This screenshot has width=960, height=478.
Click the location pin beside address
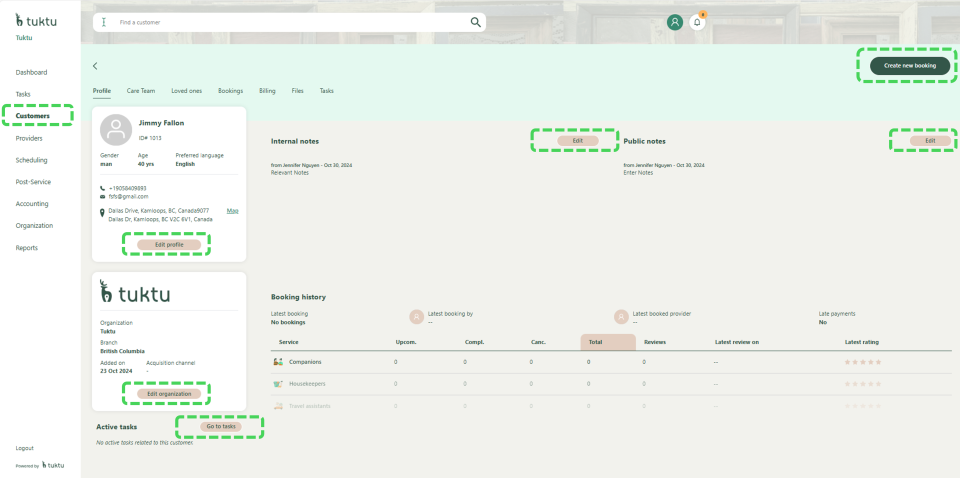click(102, 212)
